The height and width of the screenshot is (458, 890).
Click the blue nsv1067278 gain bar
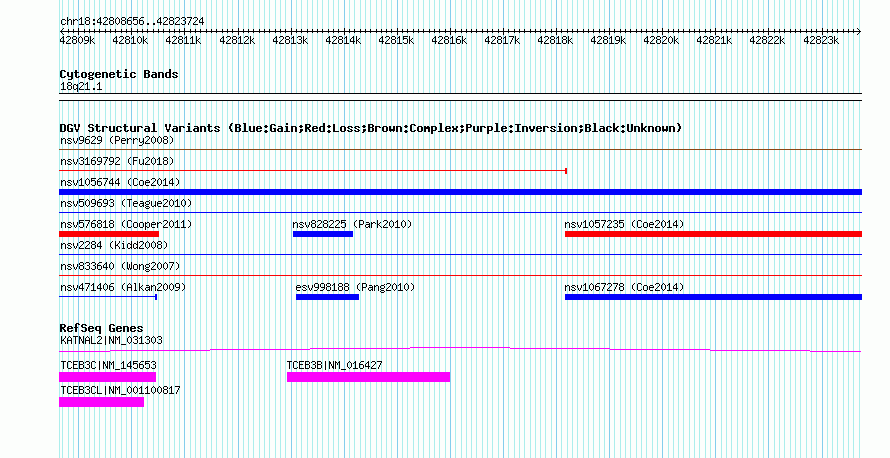tap(713, 297)
